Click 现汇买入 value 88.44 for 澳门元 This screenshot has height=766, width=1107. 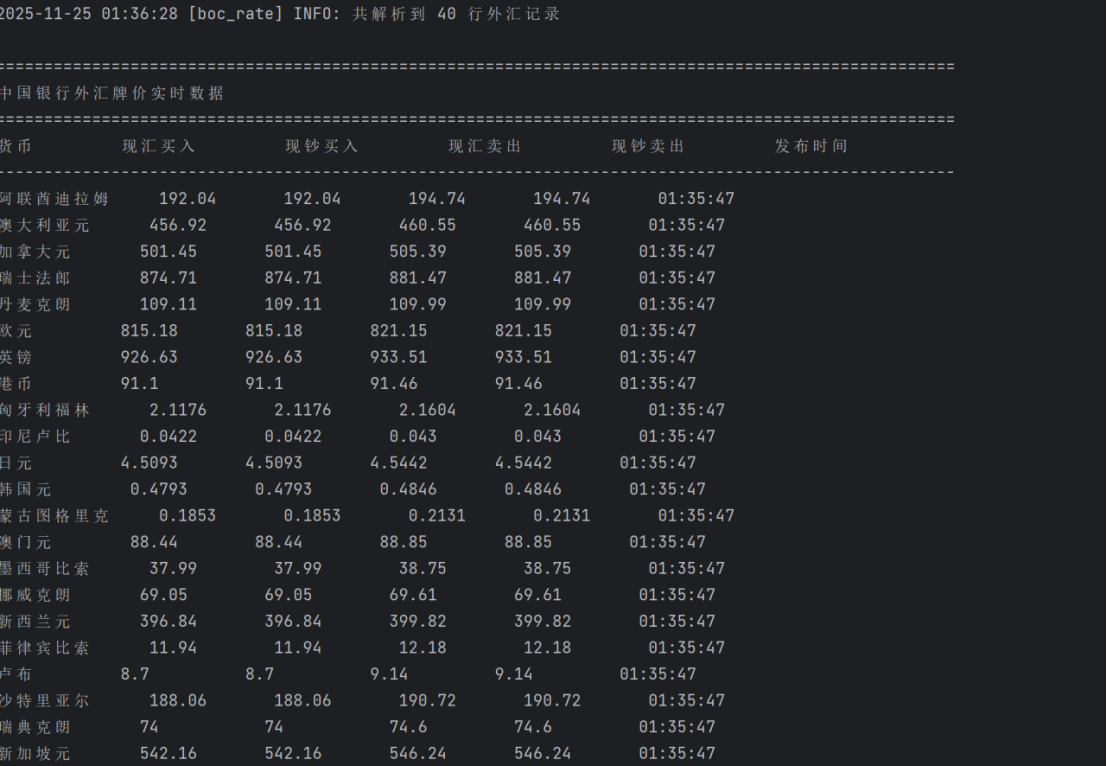(154, 542)
